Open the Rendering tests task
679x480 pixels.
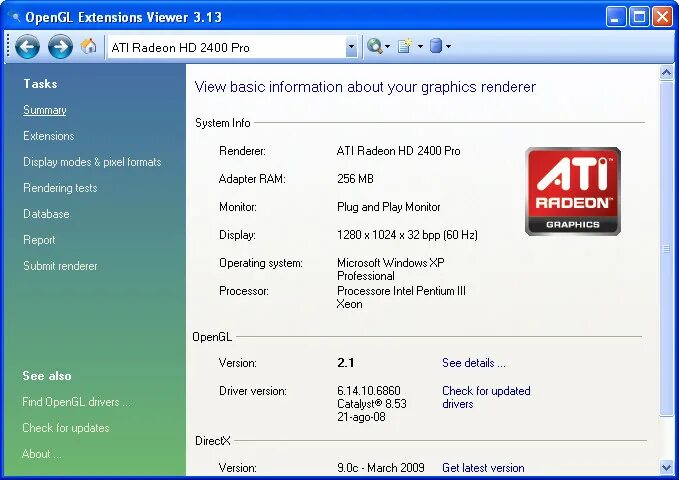(60, 188)
